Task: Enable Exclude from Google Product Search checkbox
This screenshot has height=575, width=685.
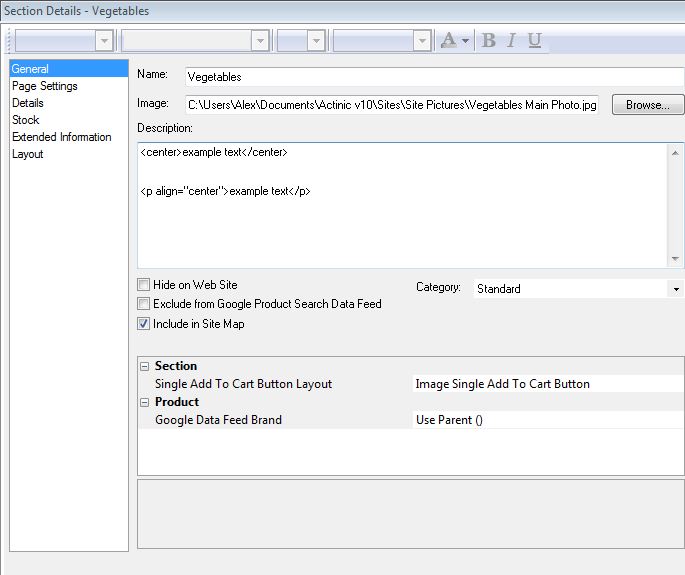Action: point(144,304)
